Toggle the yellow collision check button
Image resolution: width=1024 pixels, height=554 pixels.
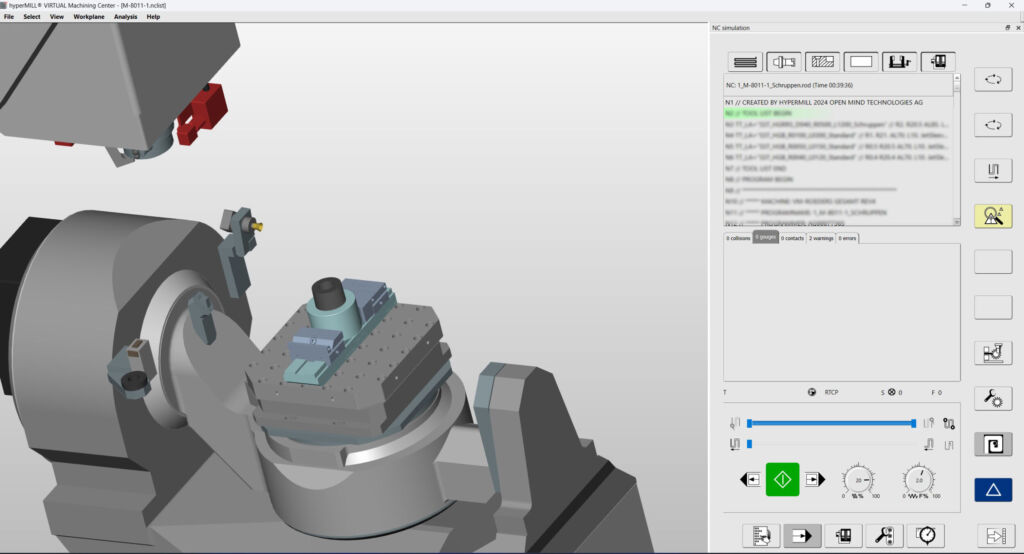[993, 216]
